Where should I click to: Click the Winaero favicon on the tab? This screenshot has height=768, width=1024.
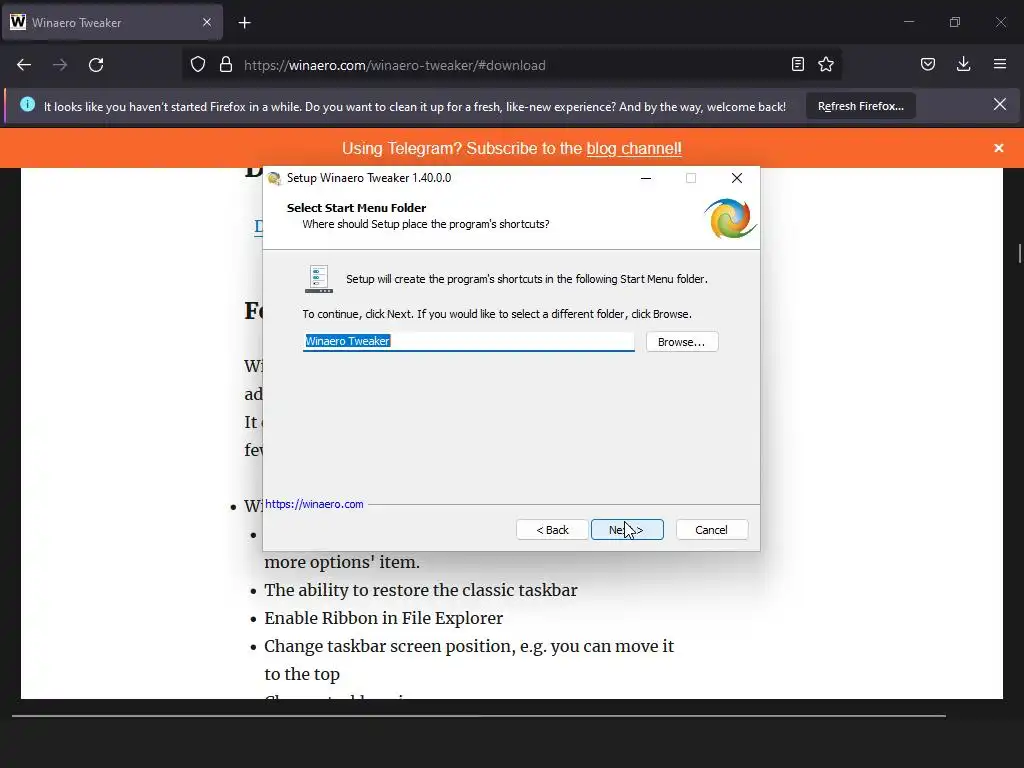[18, 22]
